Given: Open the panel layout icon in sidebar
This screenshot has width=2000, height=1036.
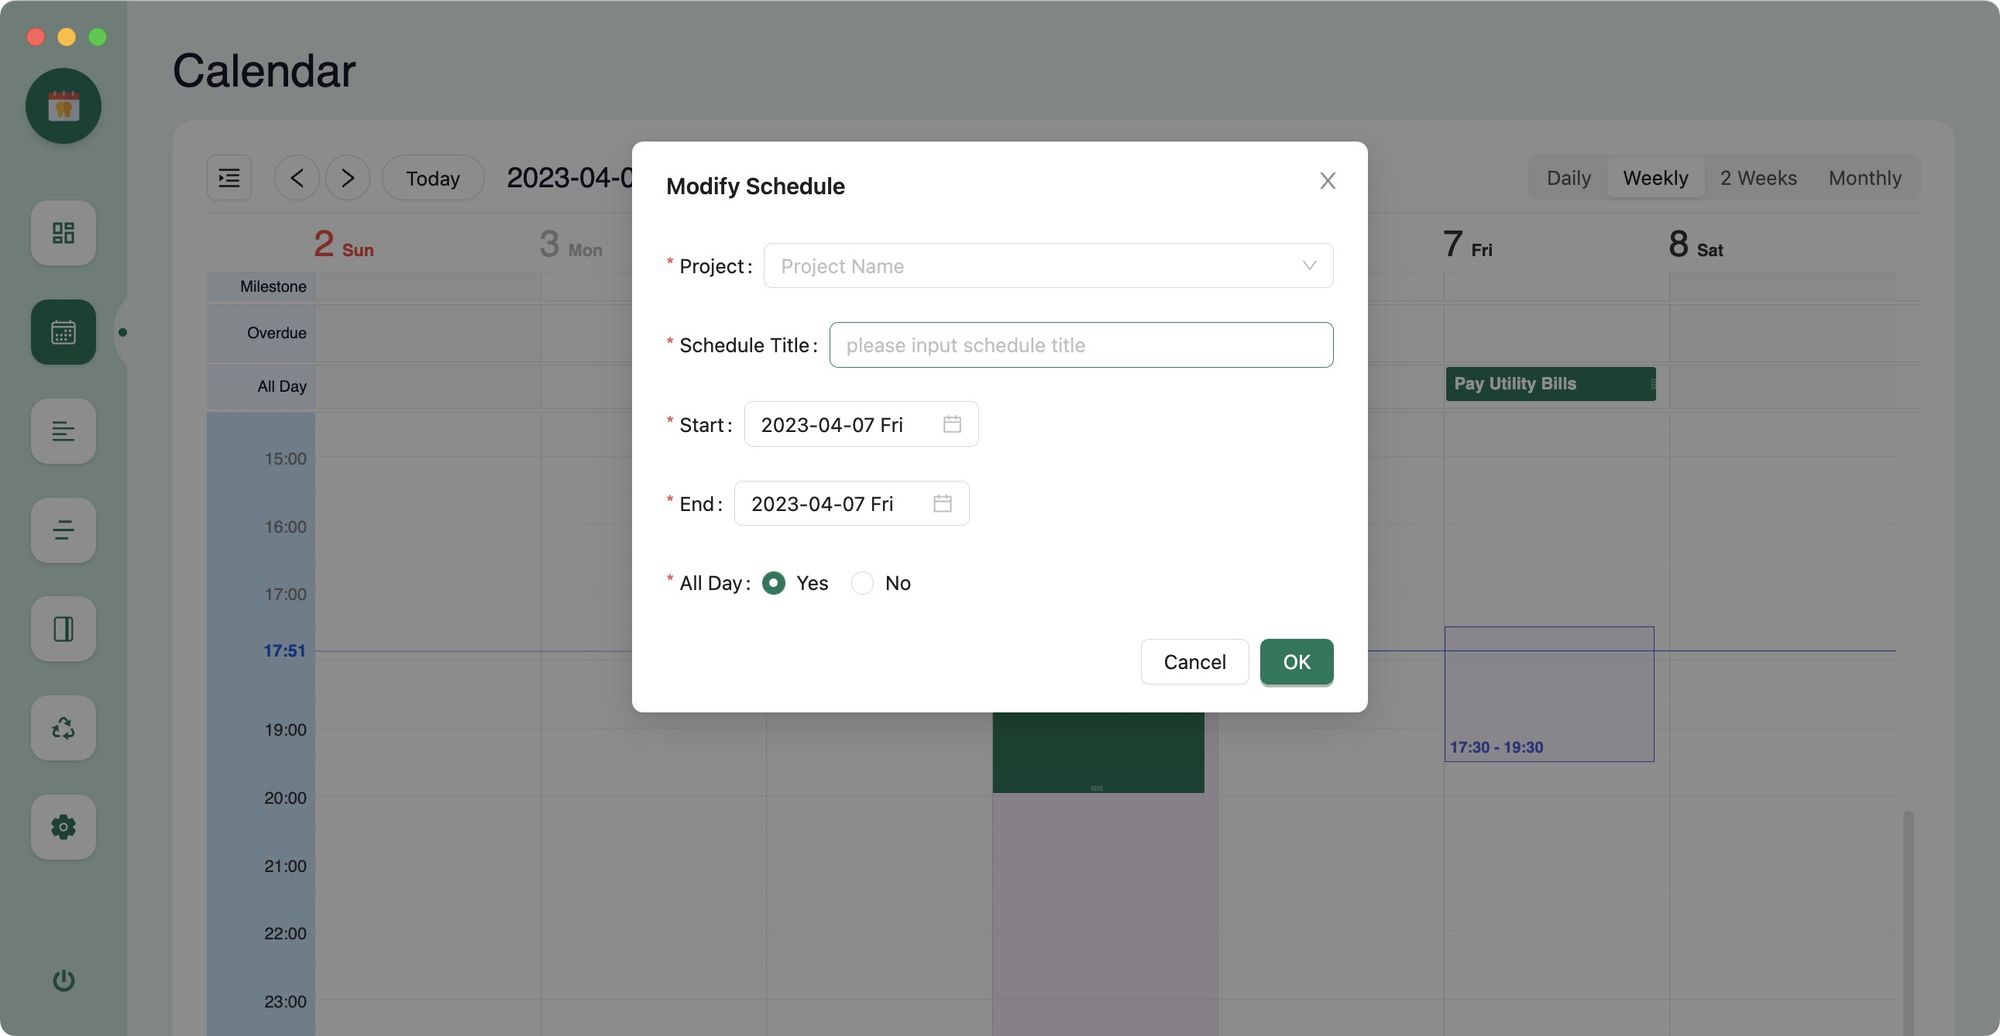Looking at the screenshot, I should pyautogui.click(x=63, y=629).
